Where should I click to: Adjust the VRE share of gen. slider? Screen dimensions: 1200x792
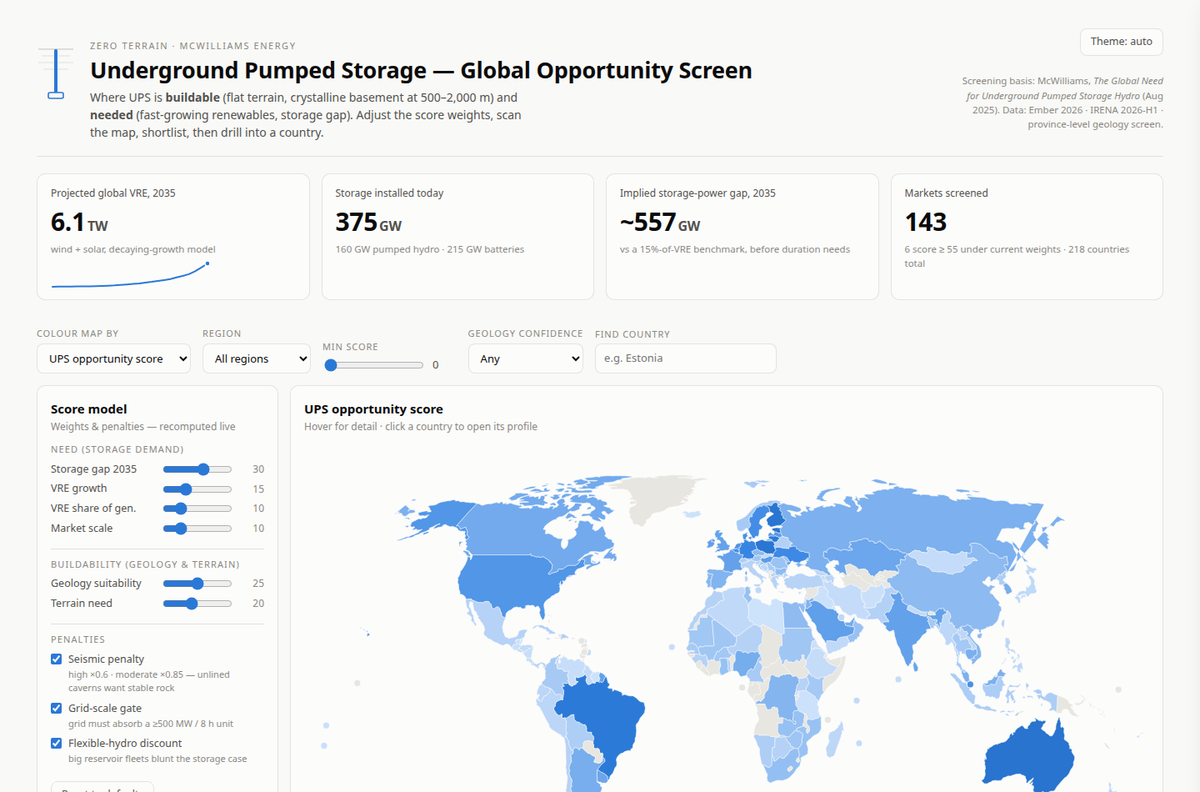197,508
